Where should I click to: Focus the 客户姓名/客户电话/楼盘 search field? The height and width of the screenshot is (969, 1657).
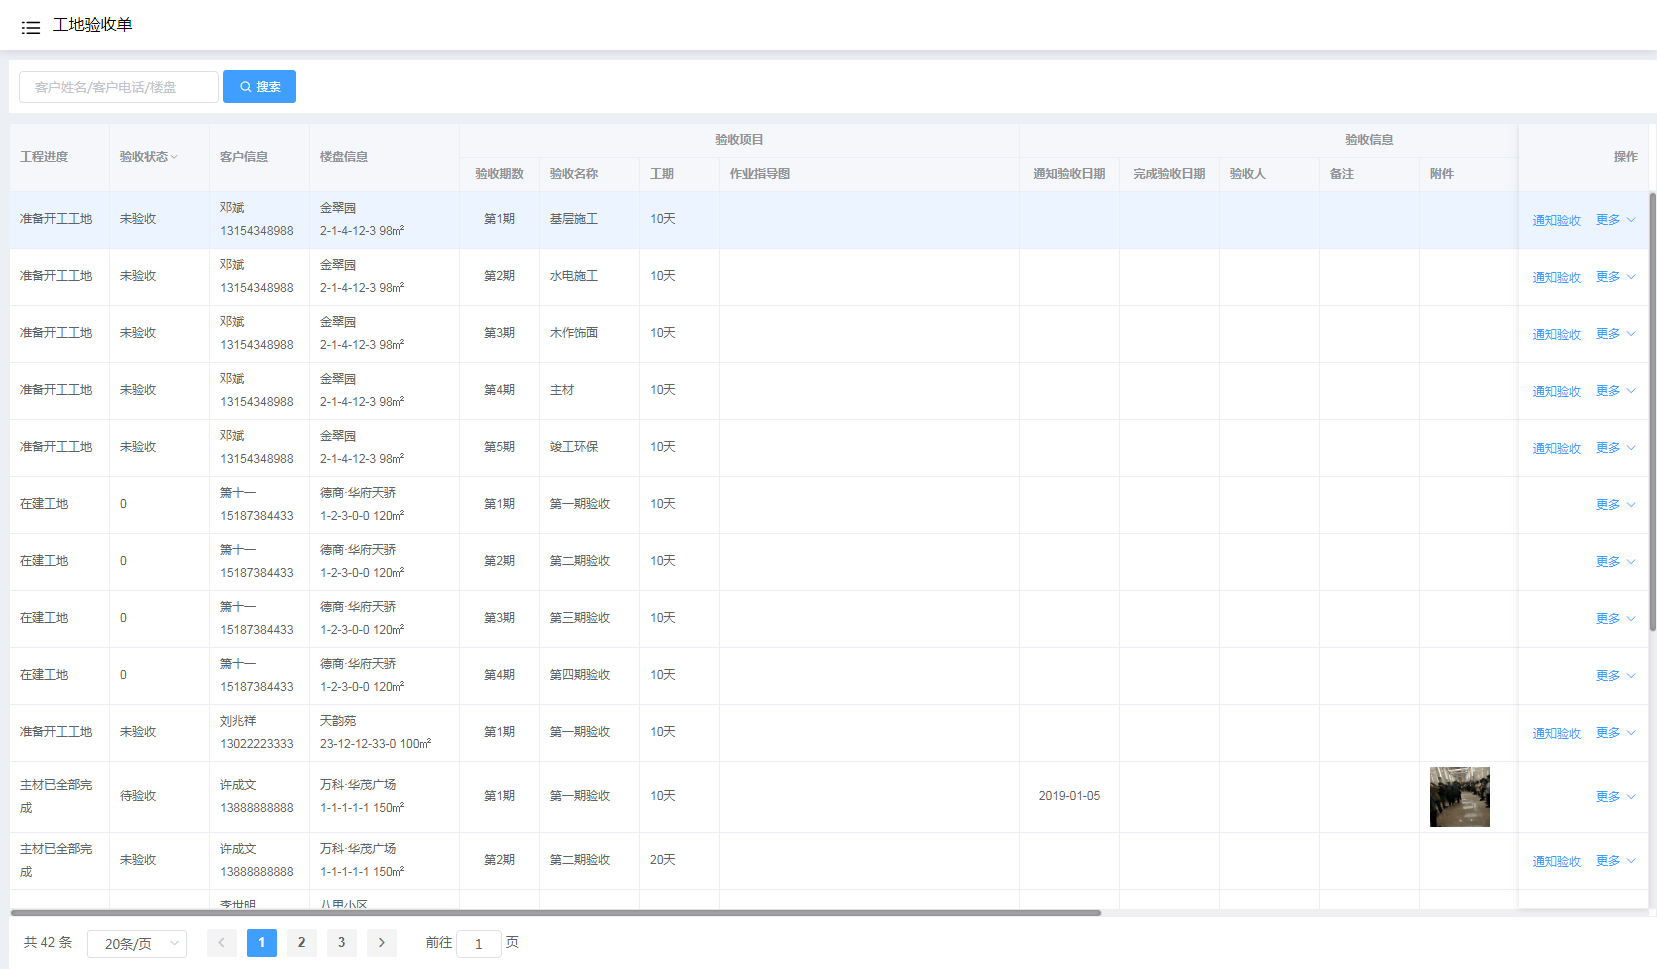click(119, 87)
